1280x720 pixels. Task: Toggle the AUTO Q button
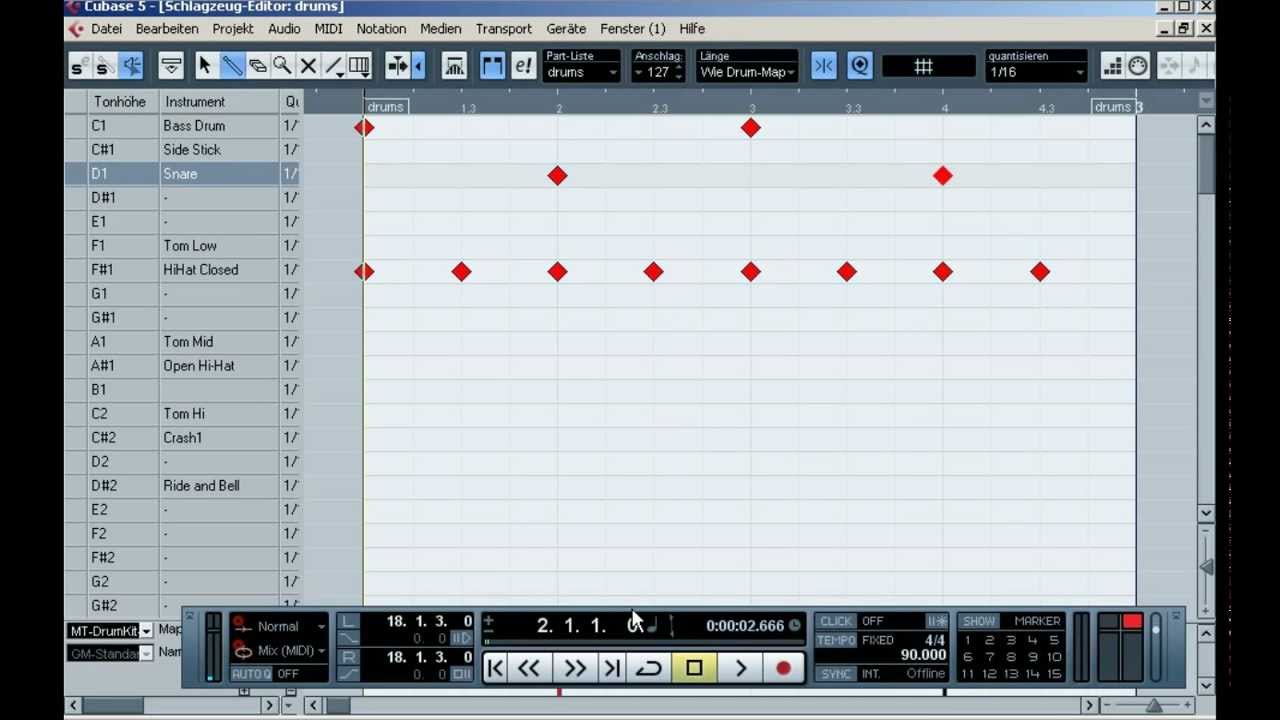(x=252, y=674)
